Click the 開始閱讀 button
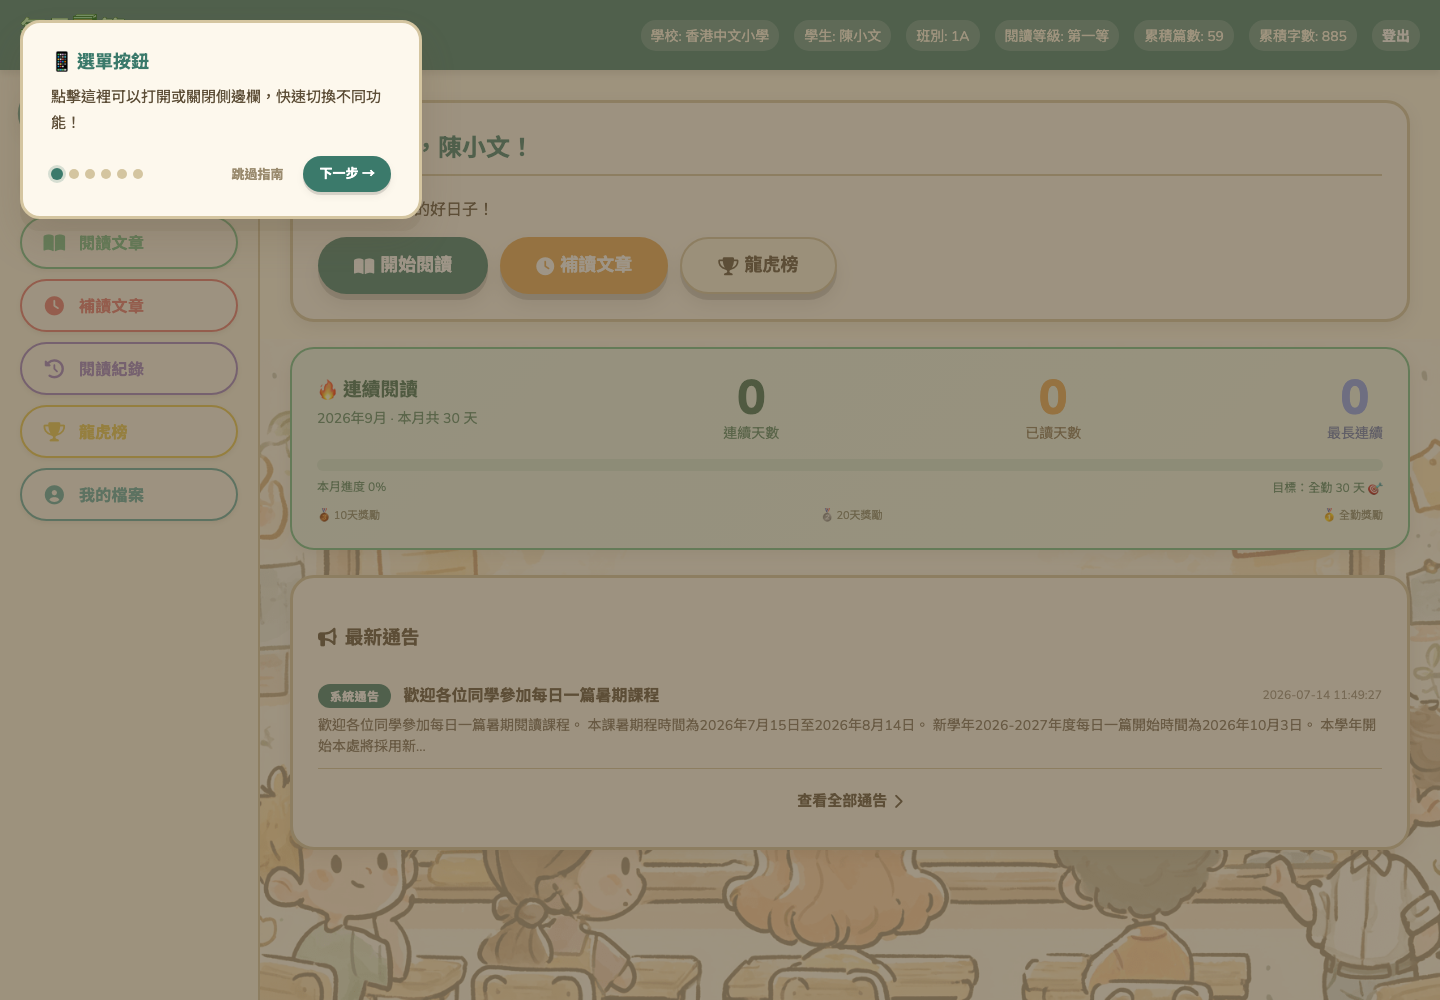The height and width of the screenshot is (1000, 1440). 403,265
